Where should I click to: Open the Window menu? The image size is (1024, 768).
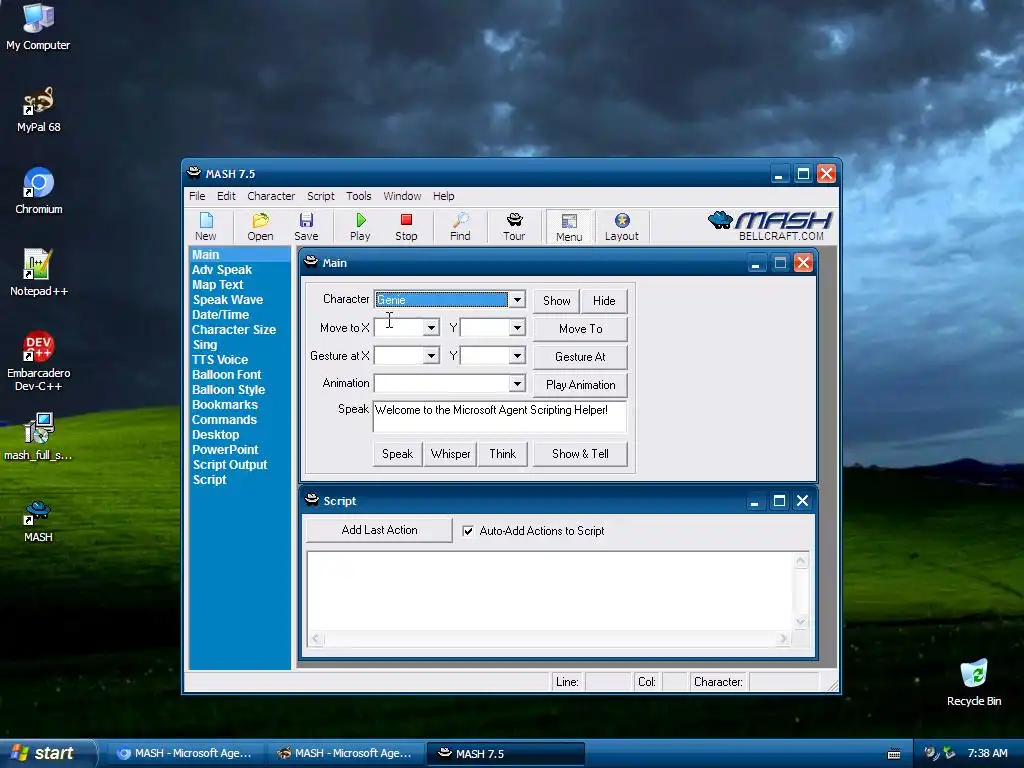tap(402, 196)
